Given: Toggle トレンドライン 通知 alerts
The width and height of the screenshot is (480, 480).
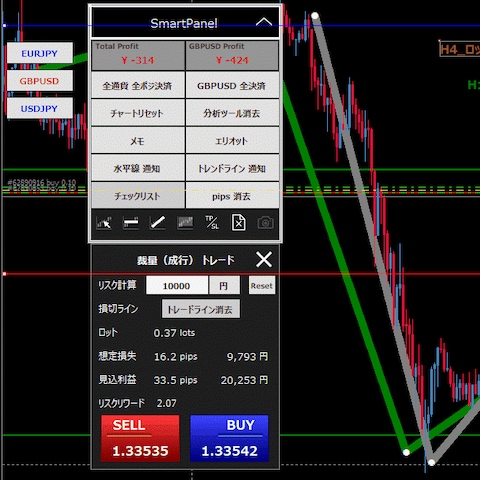Looking at the screenshot, I should coord(232,168).
